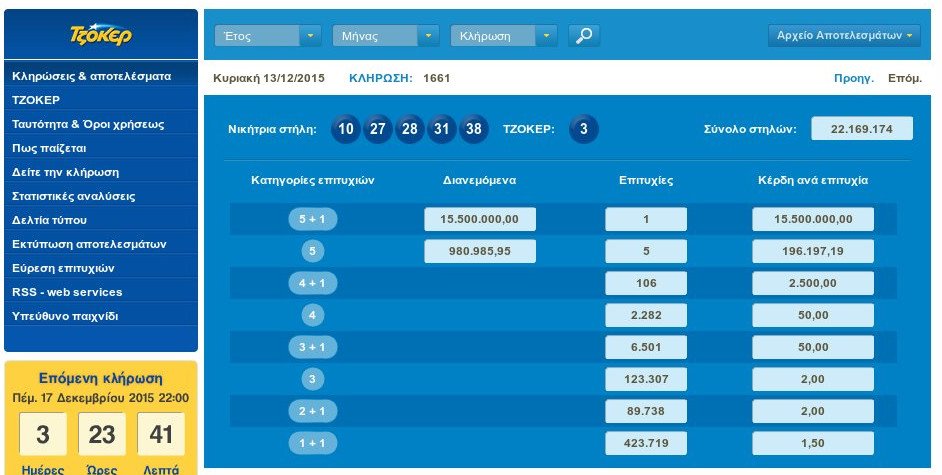Viewport: 942px width, 475px height.
Task: Open the Κλήρωση draw dropdown
Action: (503, 35)
